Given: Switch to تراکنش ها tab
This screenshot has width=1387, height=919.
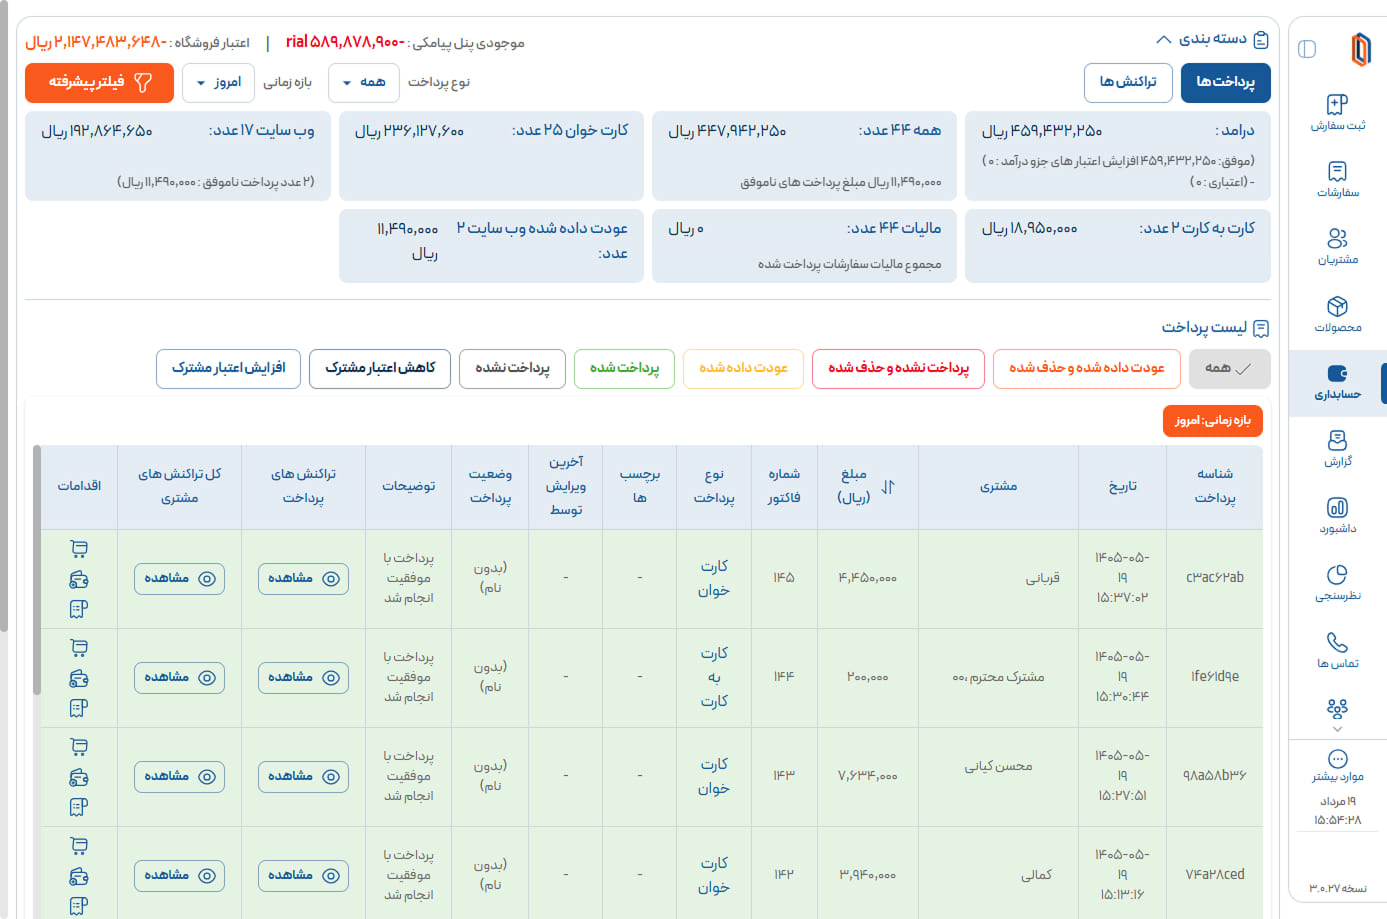Looking at the screenshot, I should pyautogui.click(x=1128, y=82).
